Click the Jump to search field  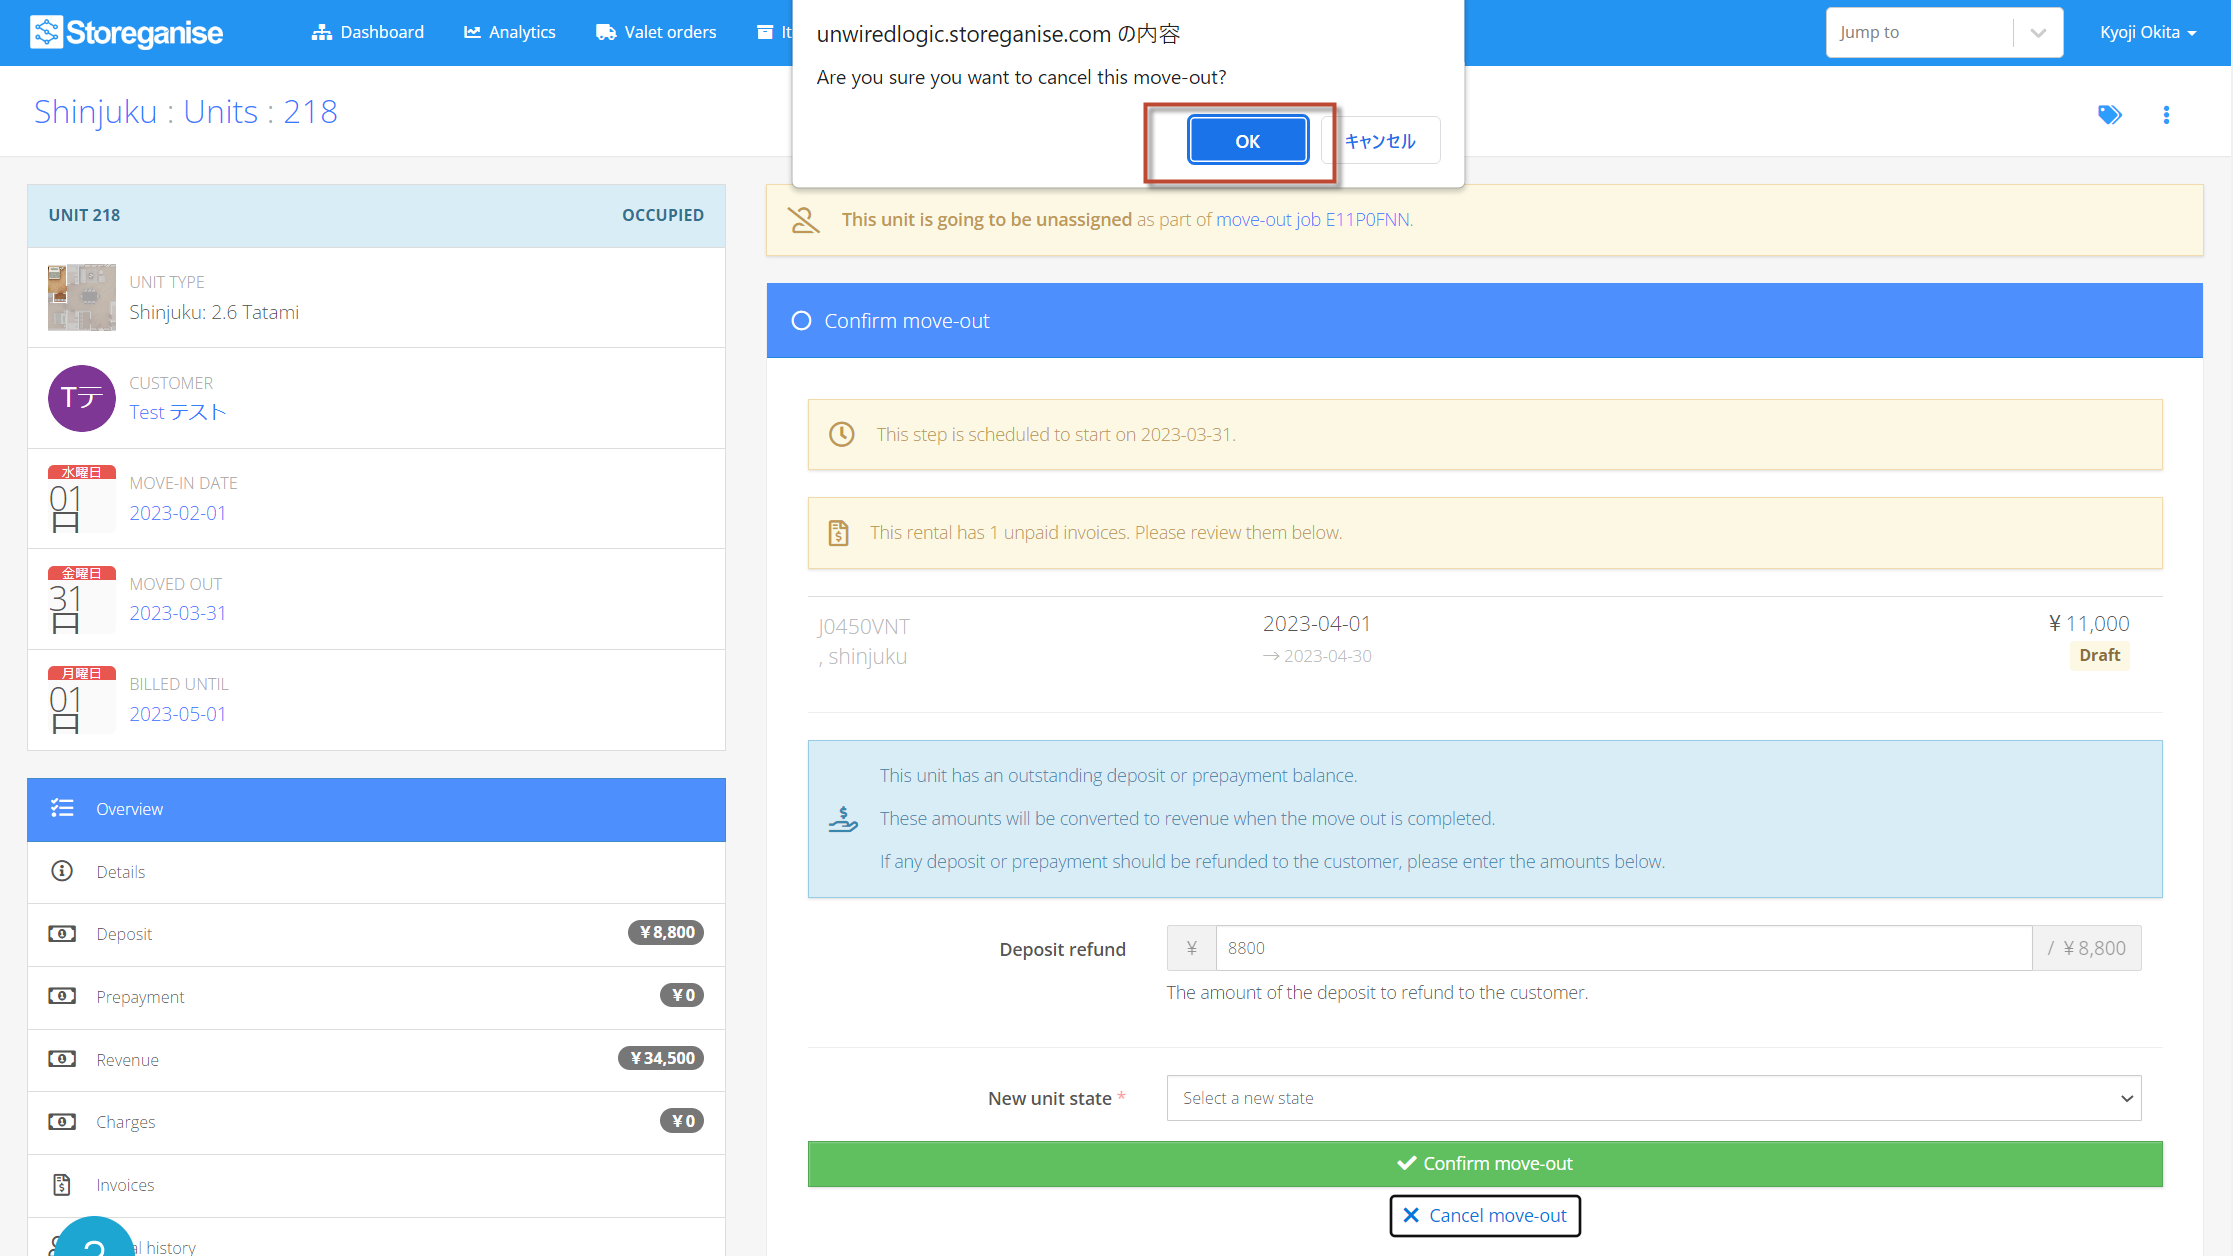click(1920, 32)
